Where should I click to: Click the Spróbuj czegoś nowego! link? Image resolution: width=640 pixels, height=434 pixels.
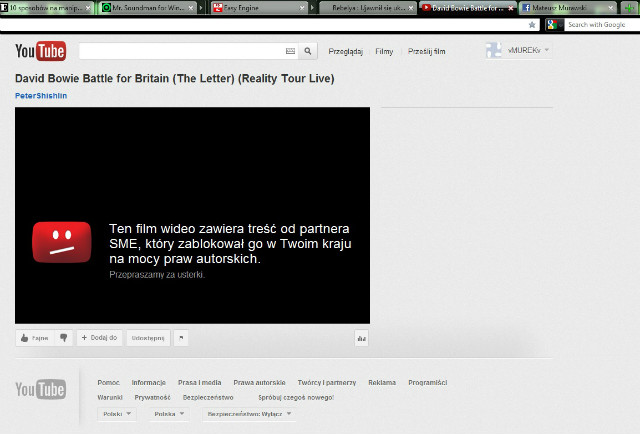tap(296, 397)
